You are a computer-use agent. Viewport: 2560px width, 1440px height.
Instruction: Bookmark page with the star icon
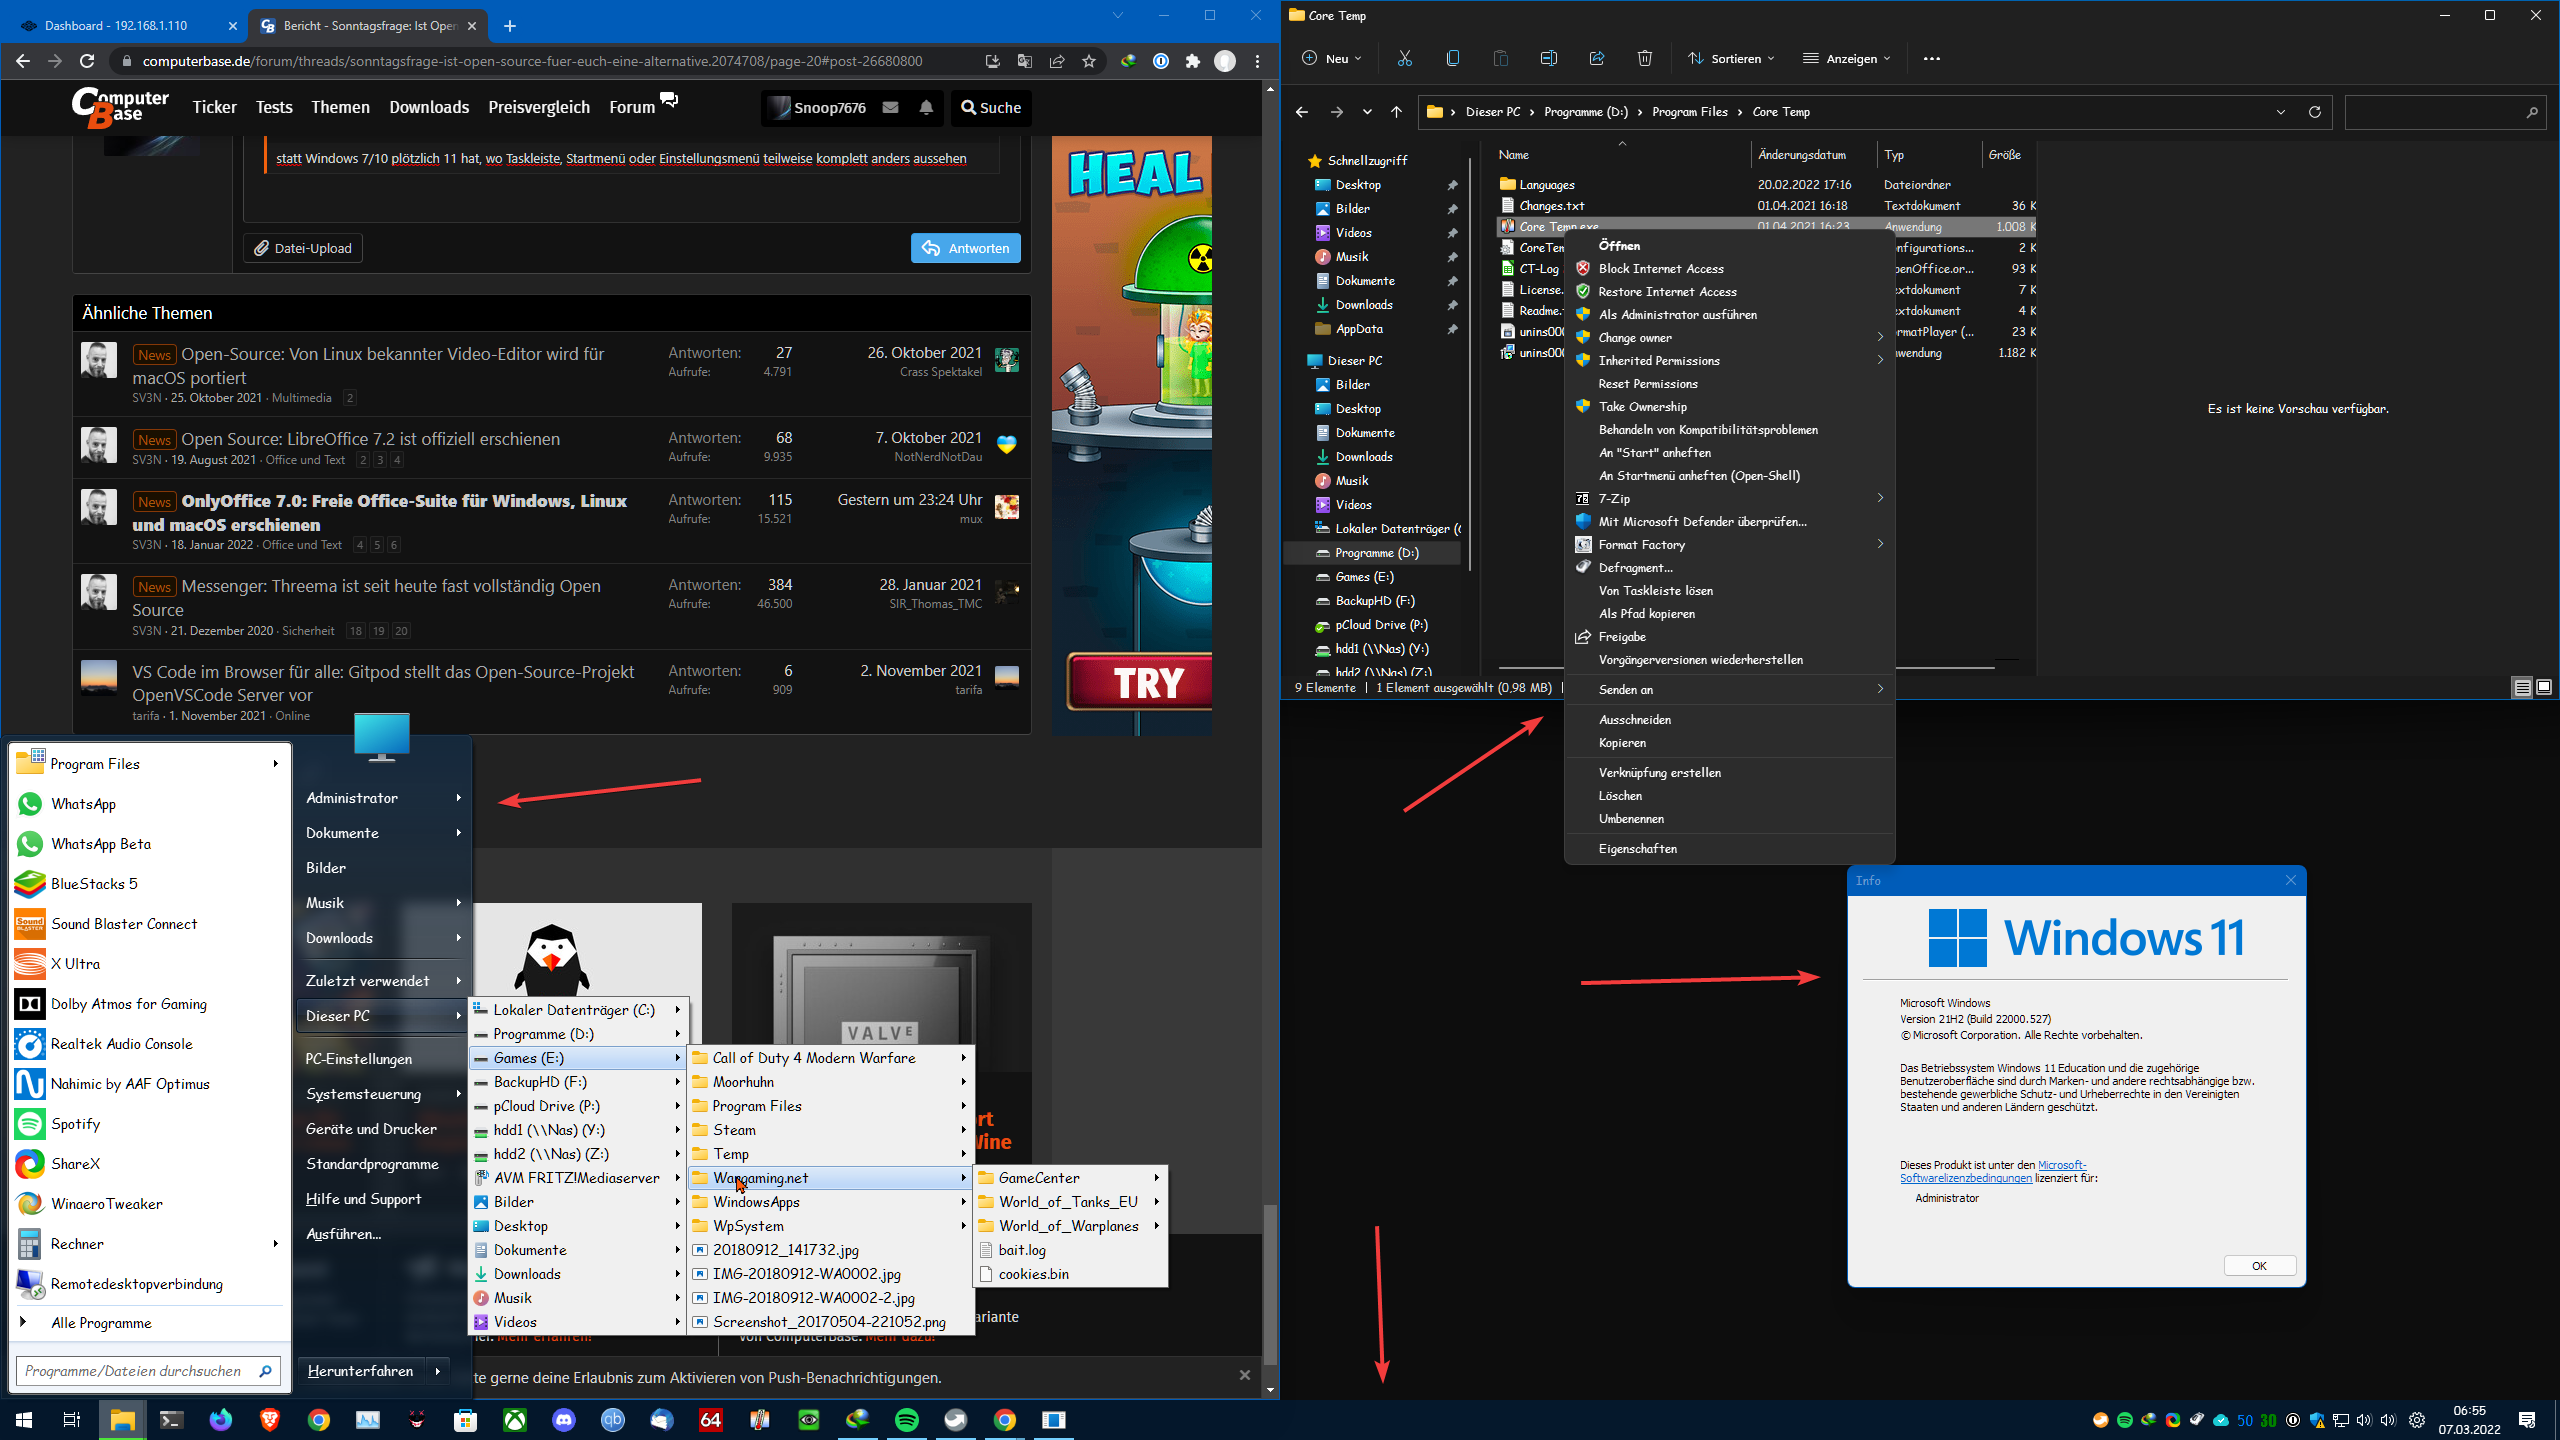1089,61
